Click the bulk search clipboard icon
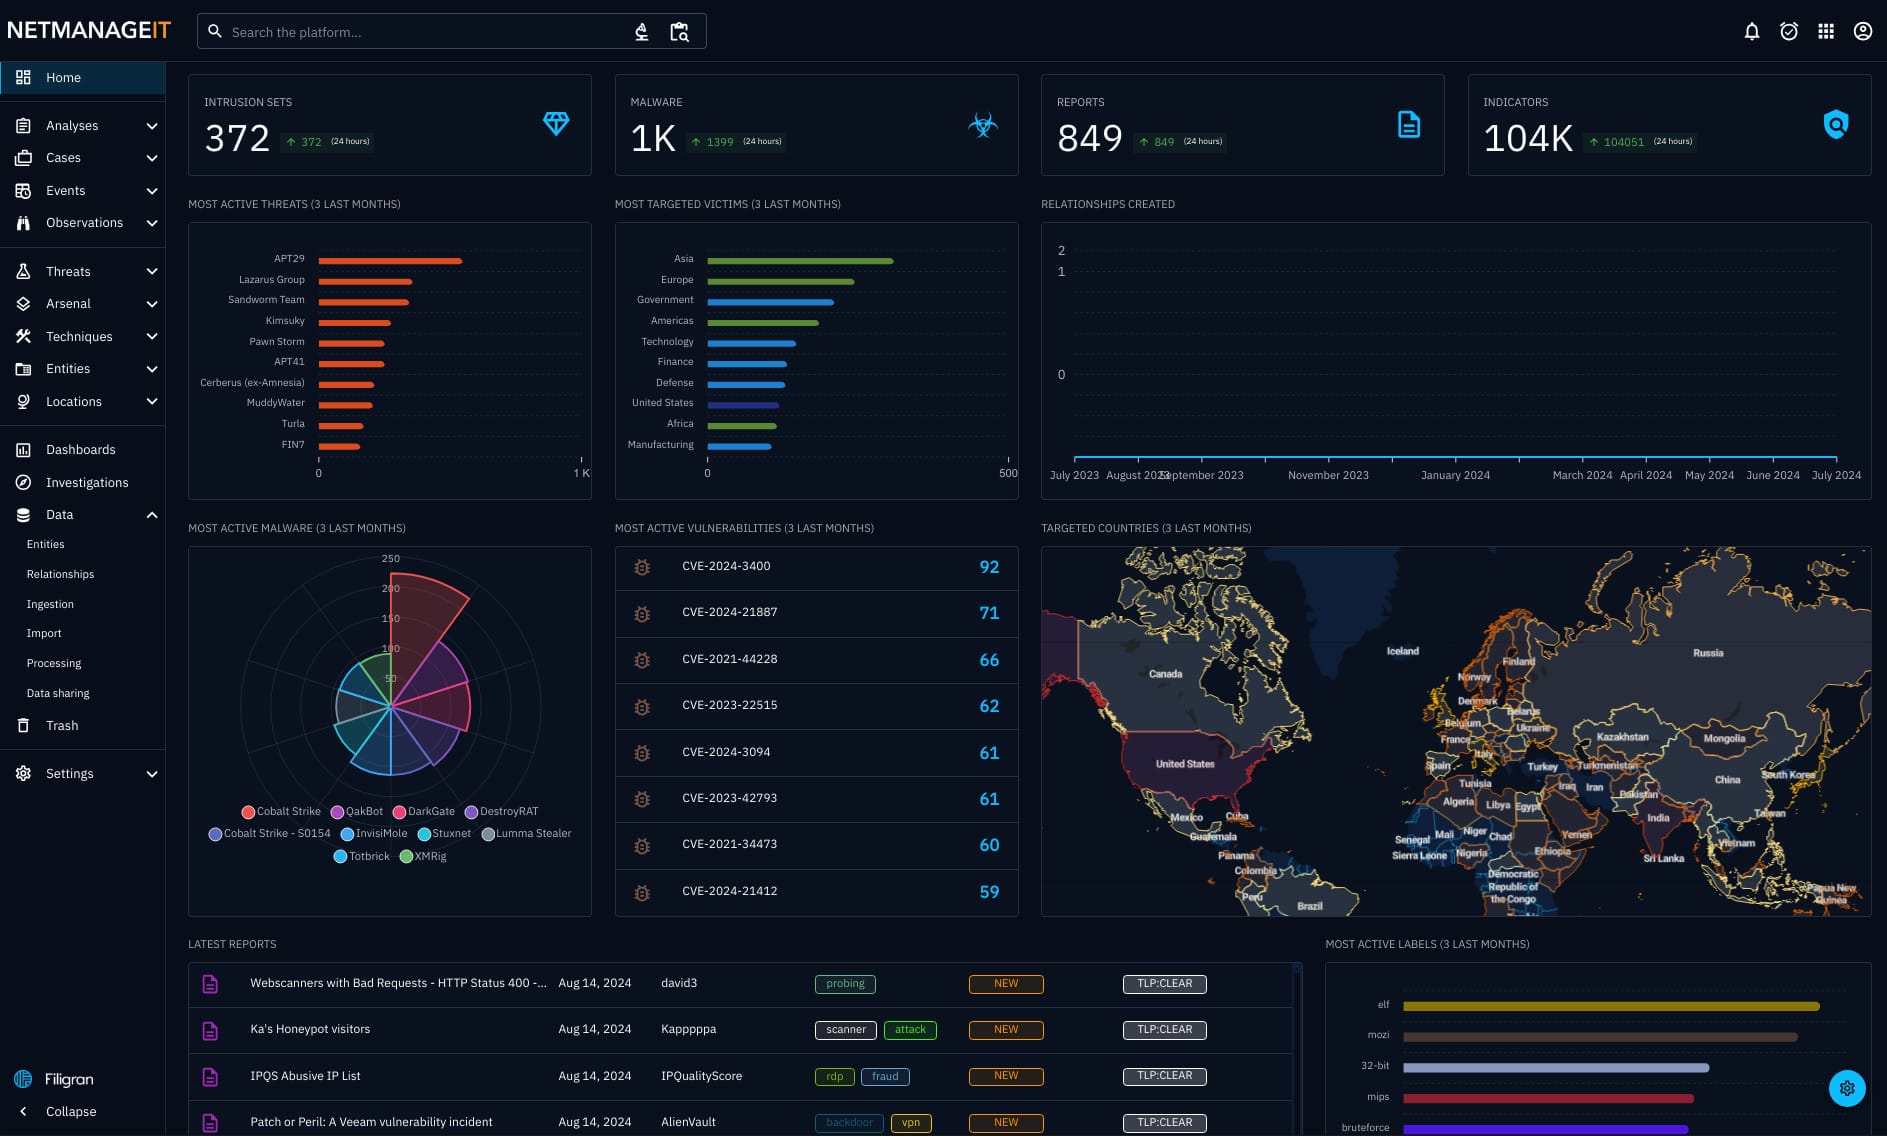This screenshot has width=1887, height=1136. tap(679, 32)
